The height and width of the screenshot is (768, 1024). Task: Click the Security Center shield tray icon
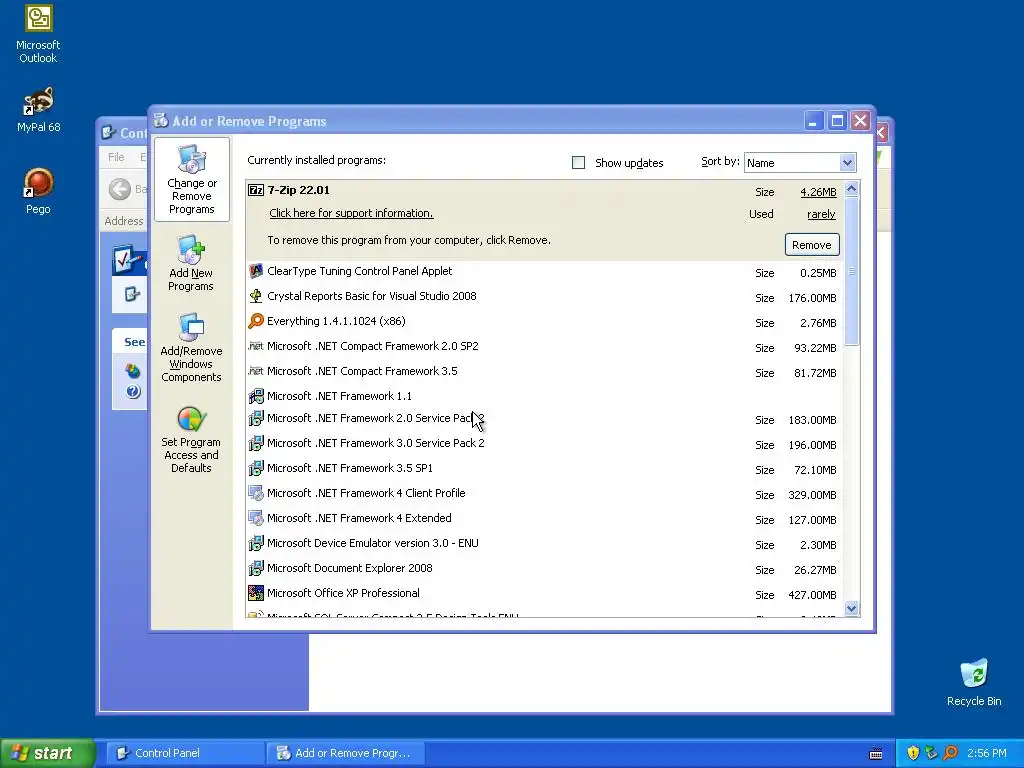coord(913,753)
